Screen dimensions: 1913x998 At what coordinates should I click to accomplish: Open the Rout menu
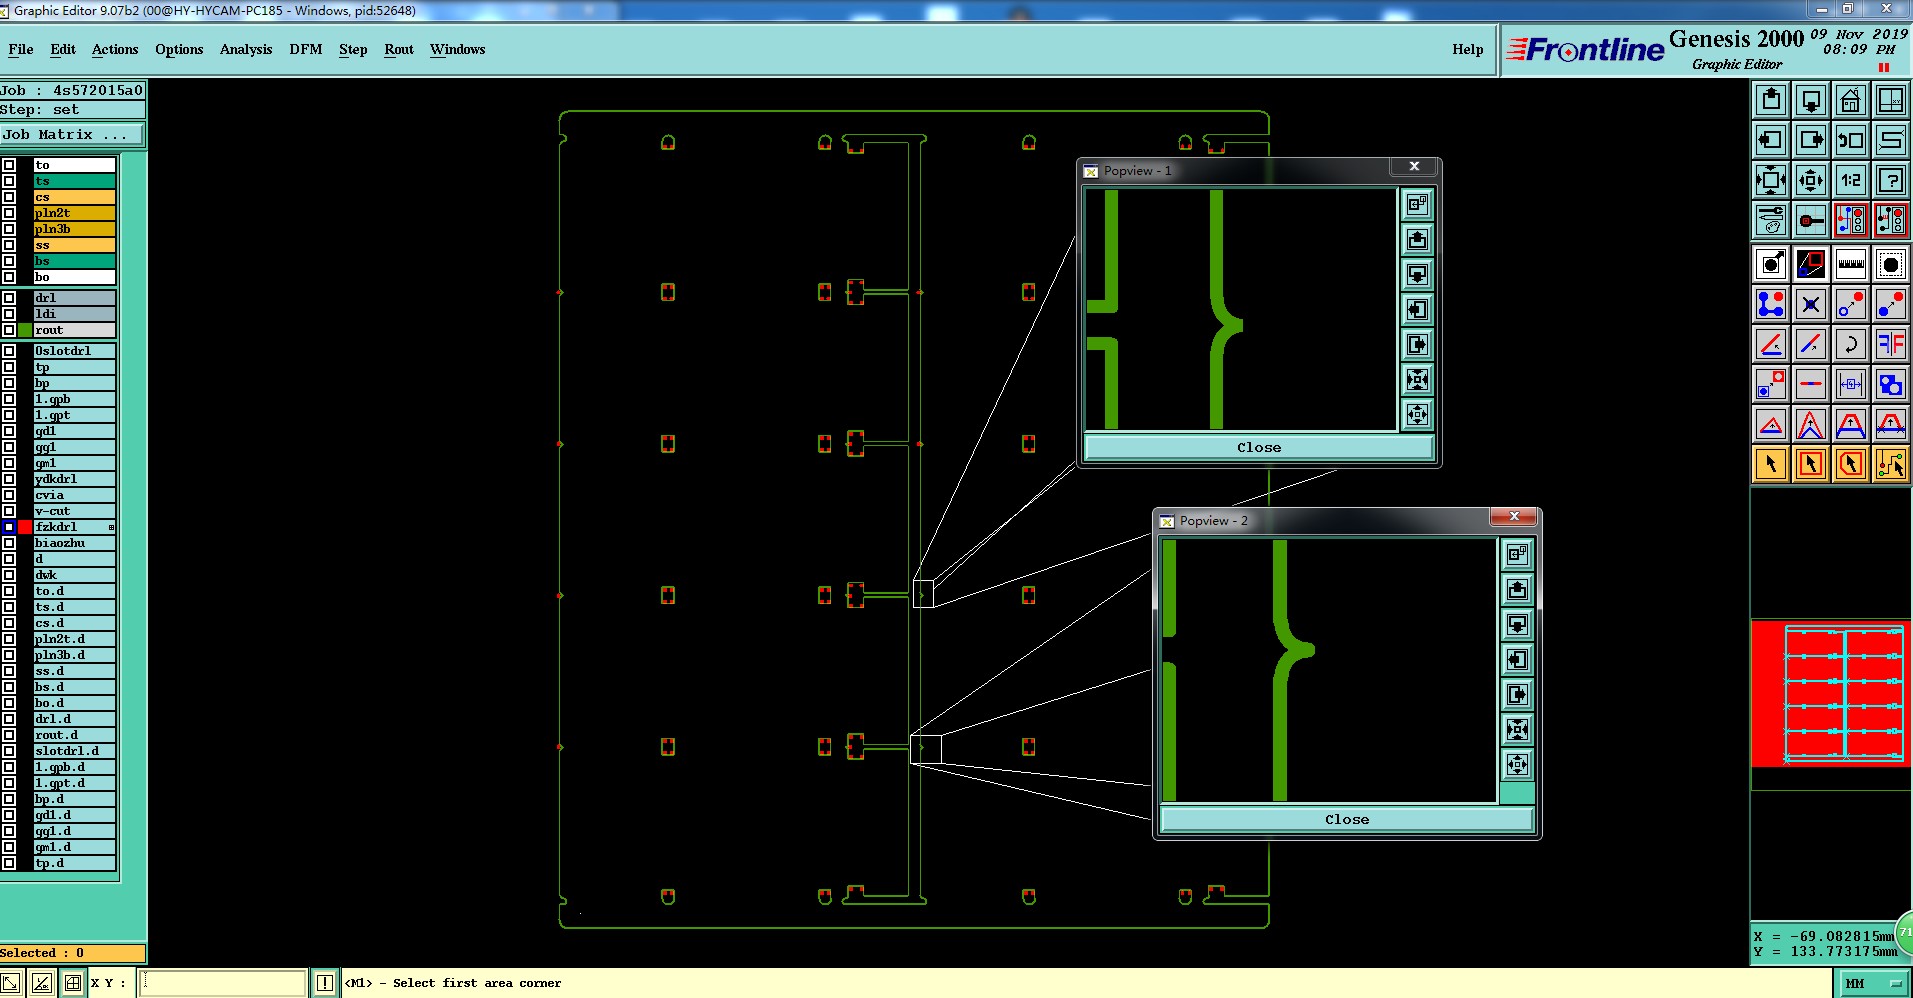[x=399, y=49]
